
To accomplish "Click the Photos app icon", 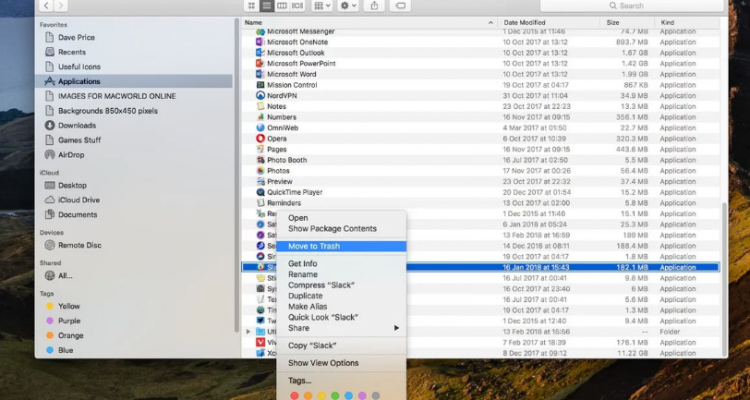I will 260,171.
